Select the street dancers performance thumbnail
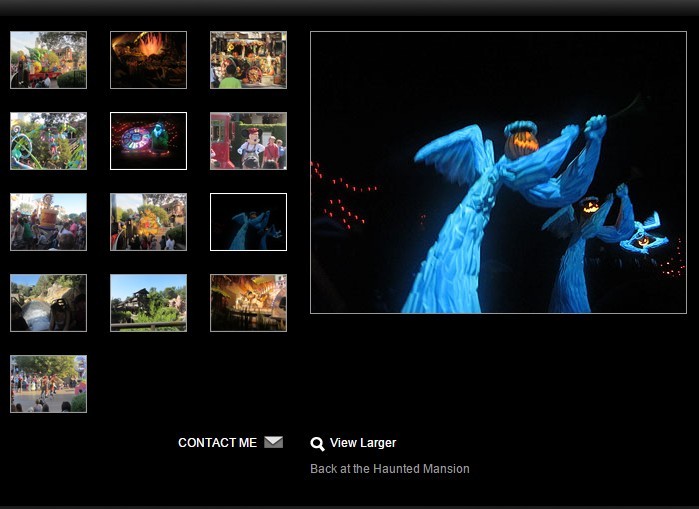Screen dimensions: 699x509 [49, 384]
